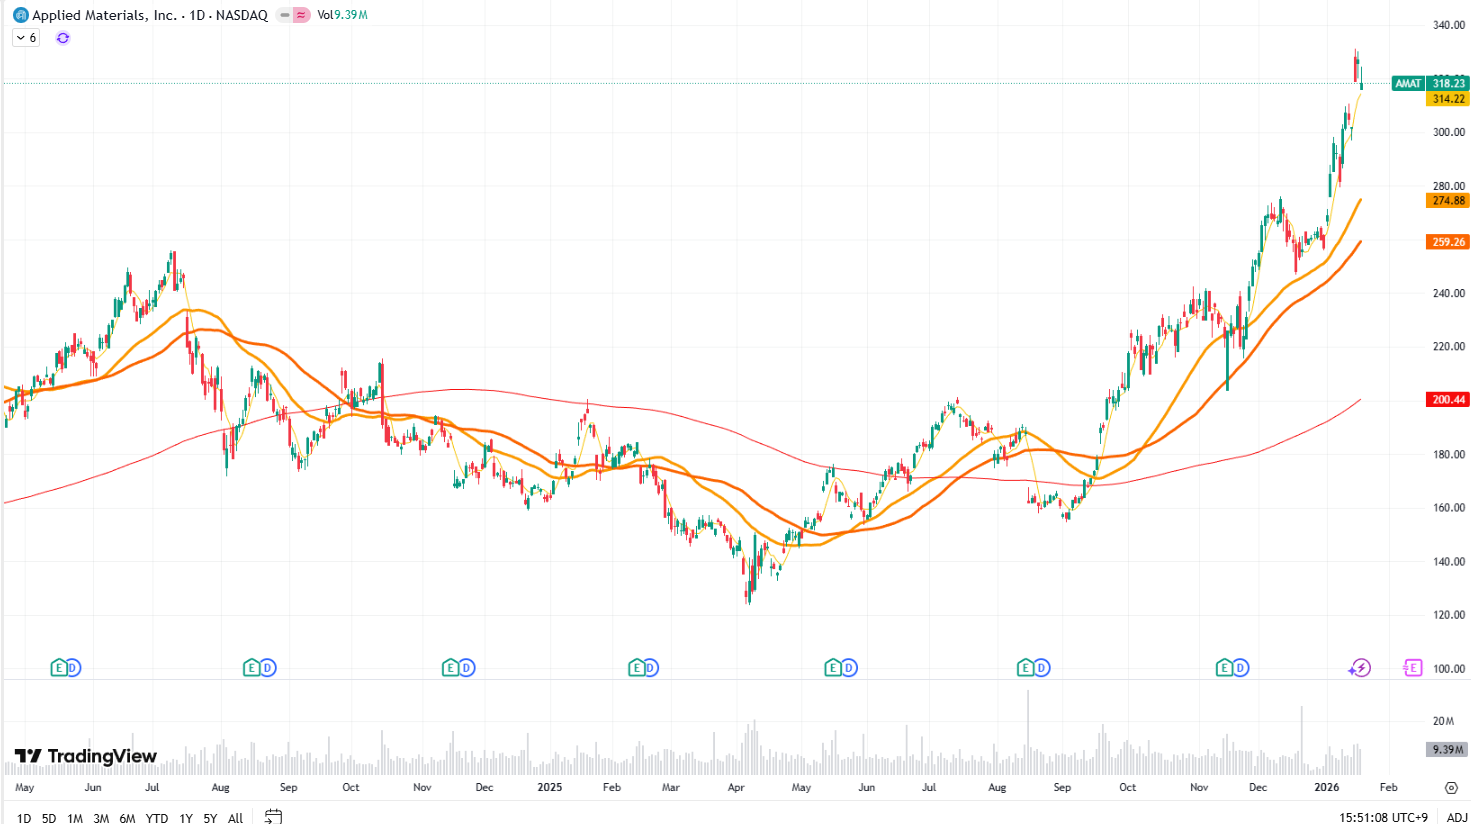Open earnings E marker from mid-August 2024
Viewport: 1471px width, 824px height.
(252, 668)
